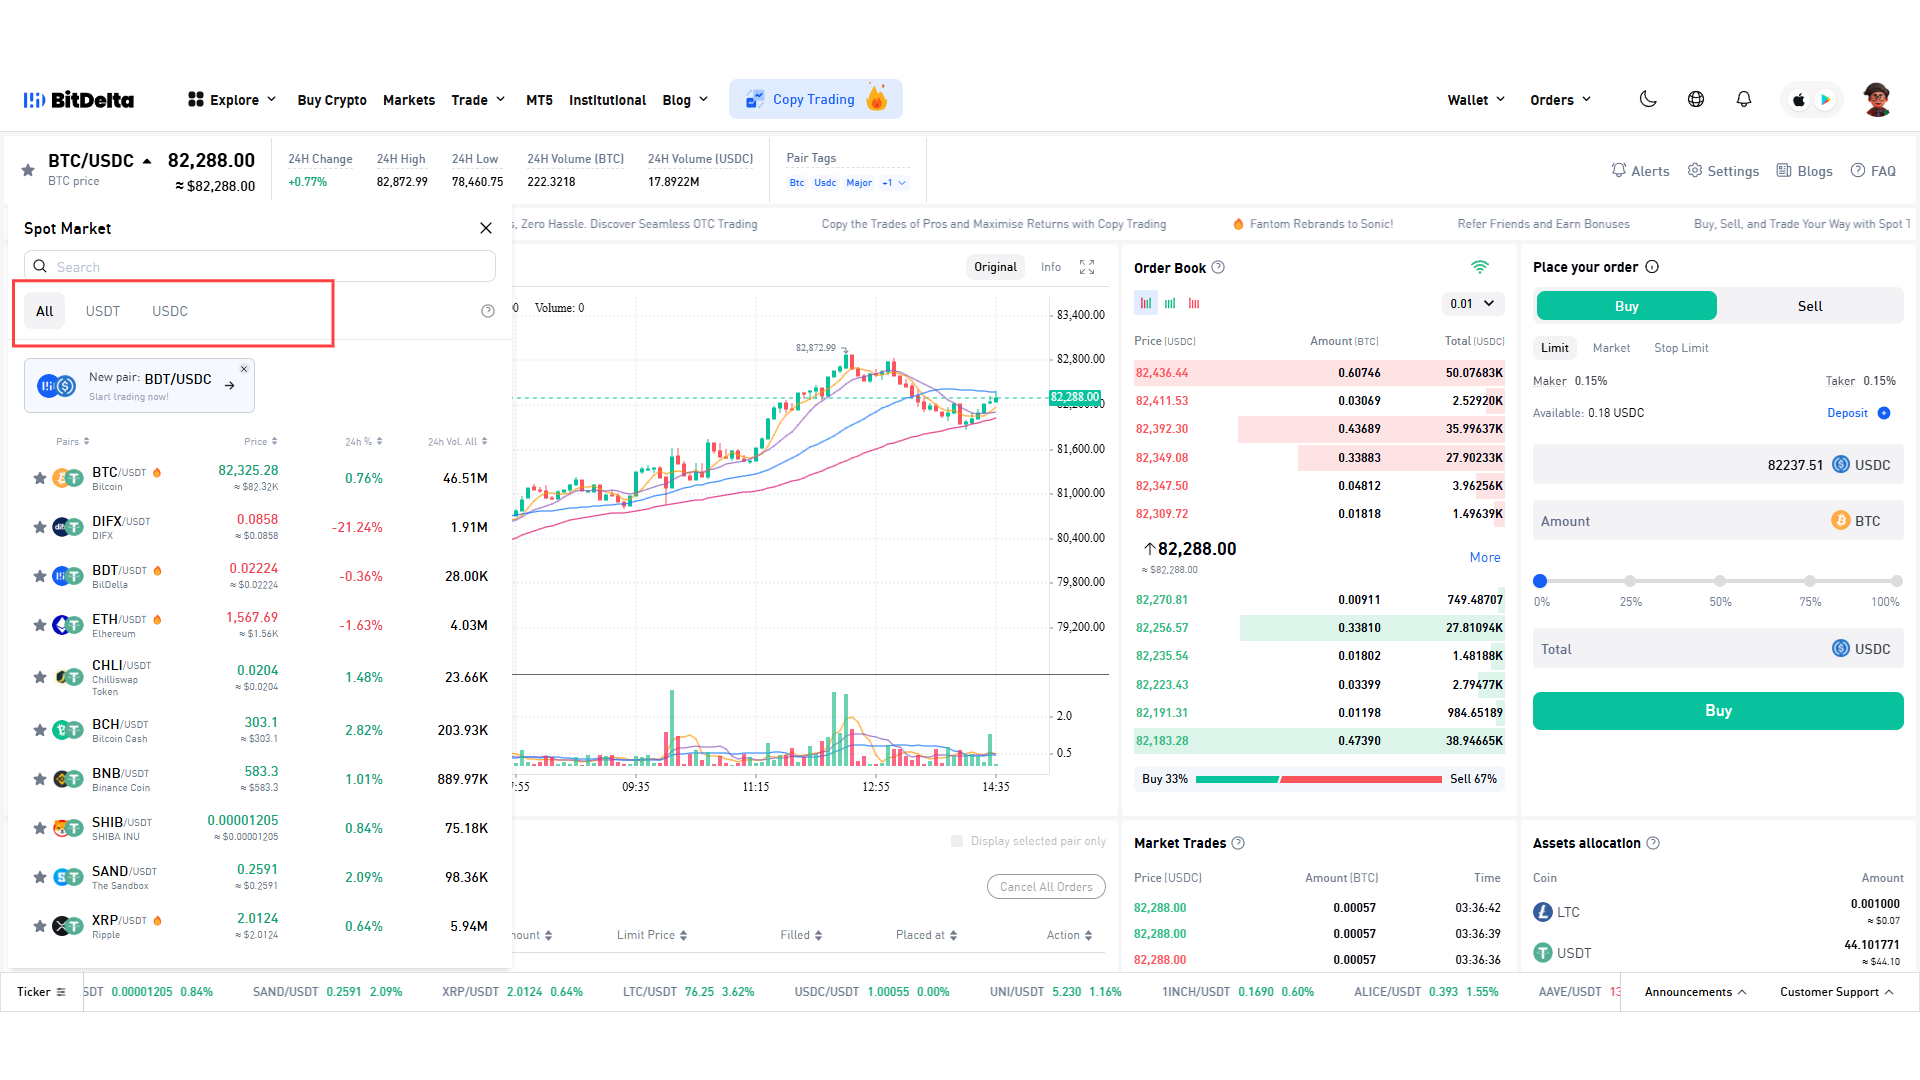Open the Spot Market help question icon
Viewport: 1920px width, 1080px height.
(x=488, y=311)
